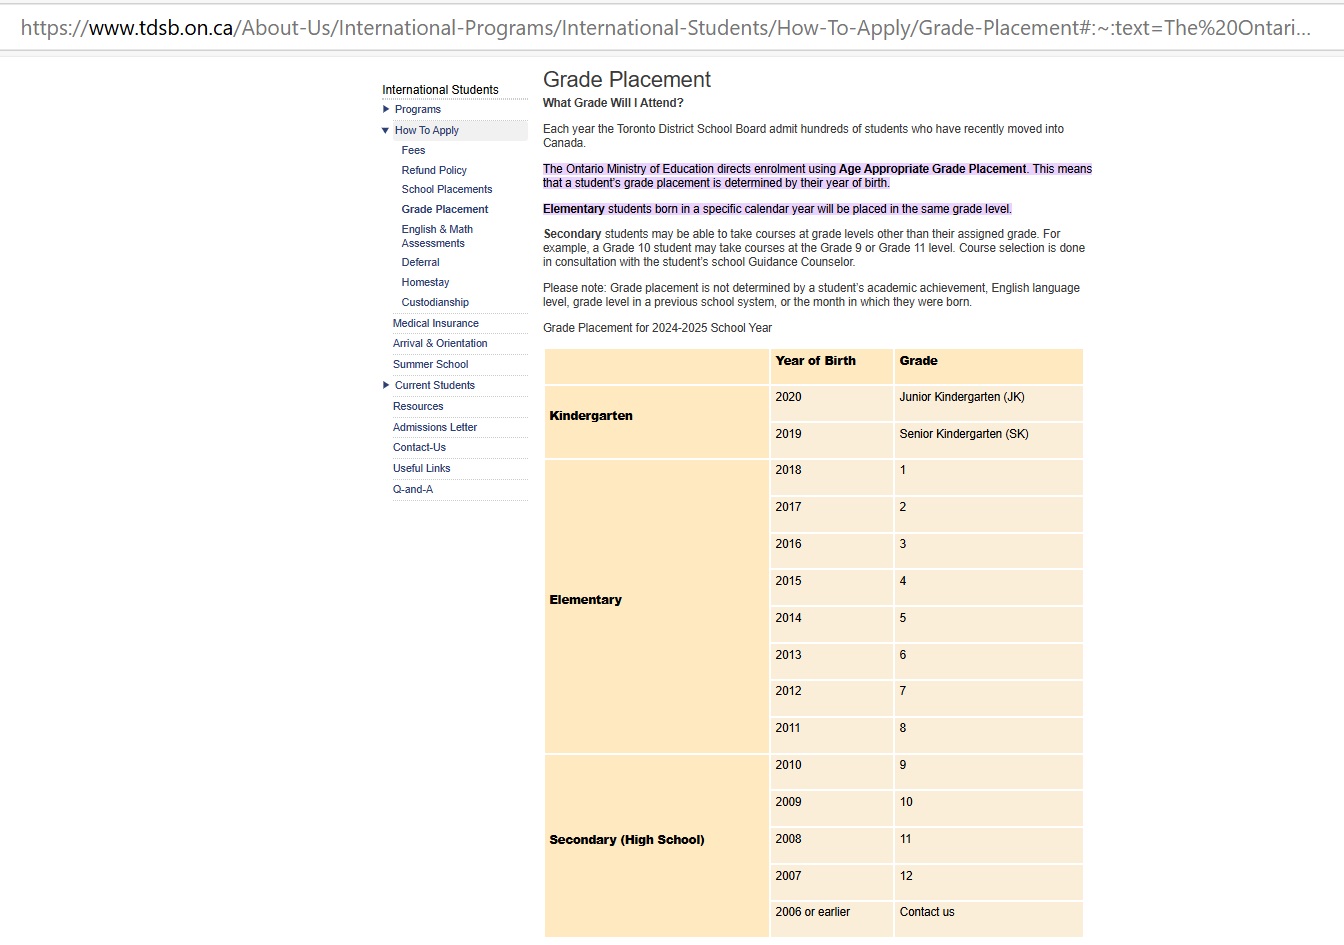Click the International Students sidebar heading
The width and height of the screenshot is (1344, 945).
pyautogui.click(x=440, y=90)
